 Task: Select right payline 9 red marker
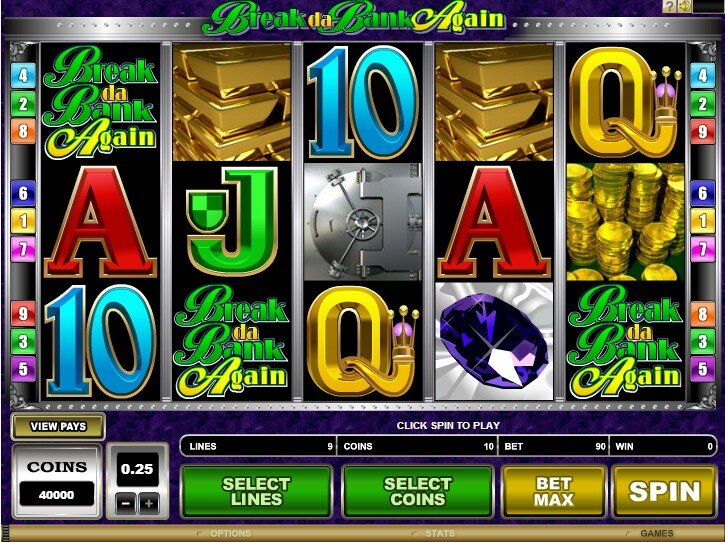pyautogui.click(x=702, y=132)
